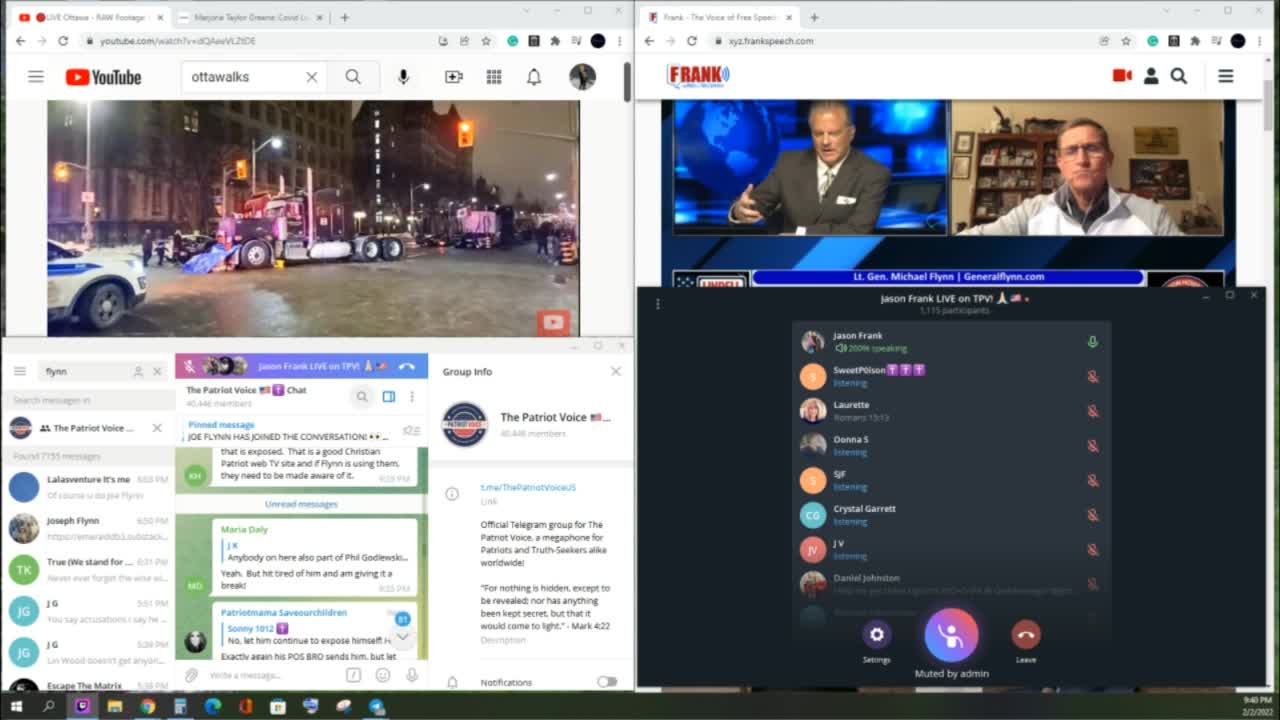Viewport: 1280px width, 720px height.
Task: Select the 'Frank - The Voice of Free Speech' tab
Action: pyautogui.click(x=719, y=17)
